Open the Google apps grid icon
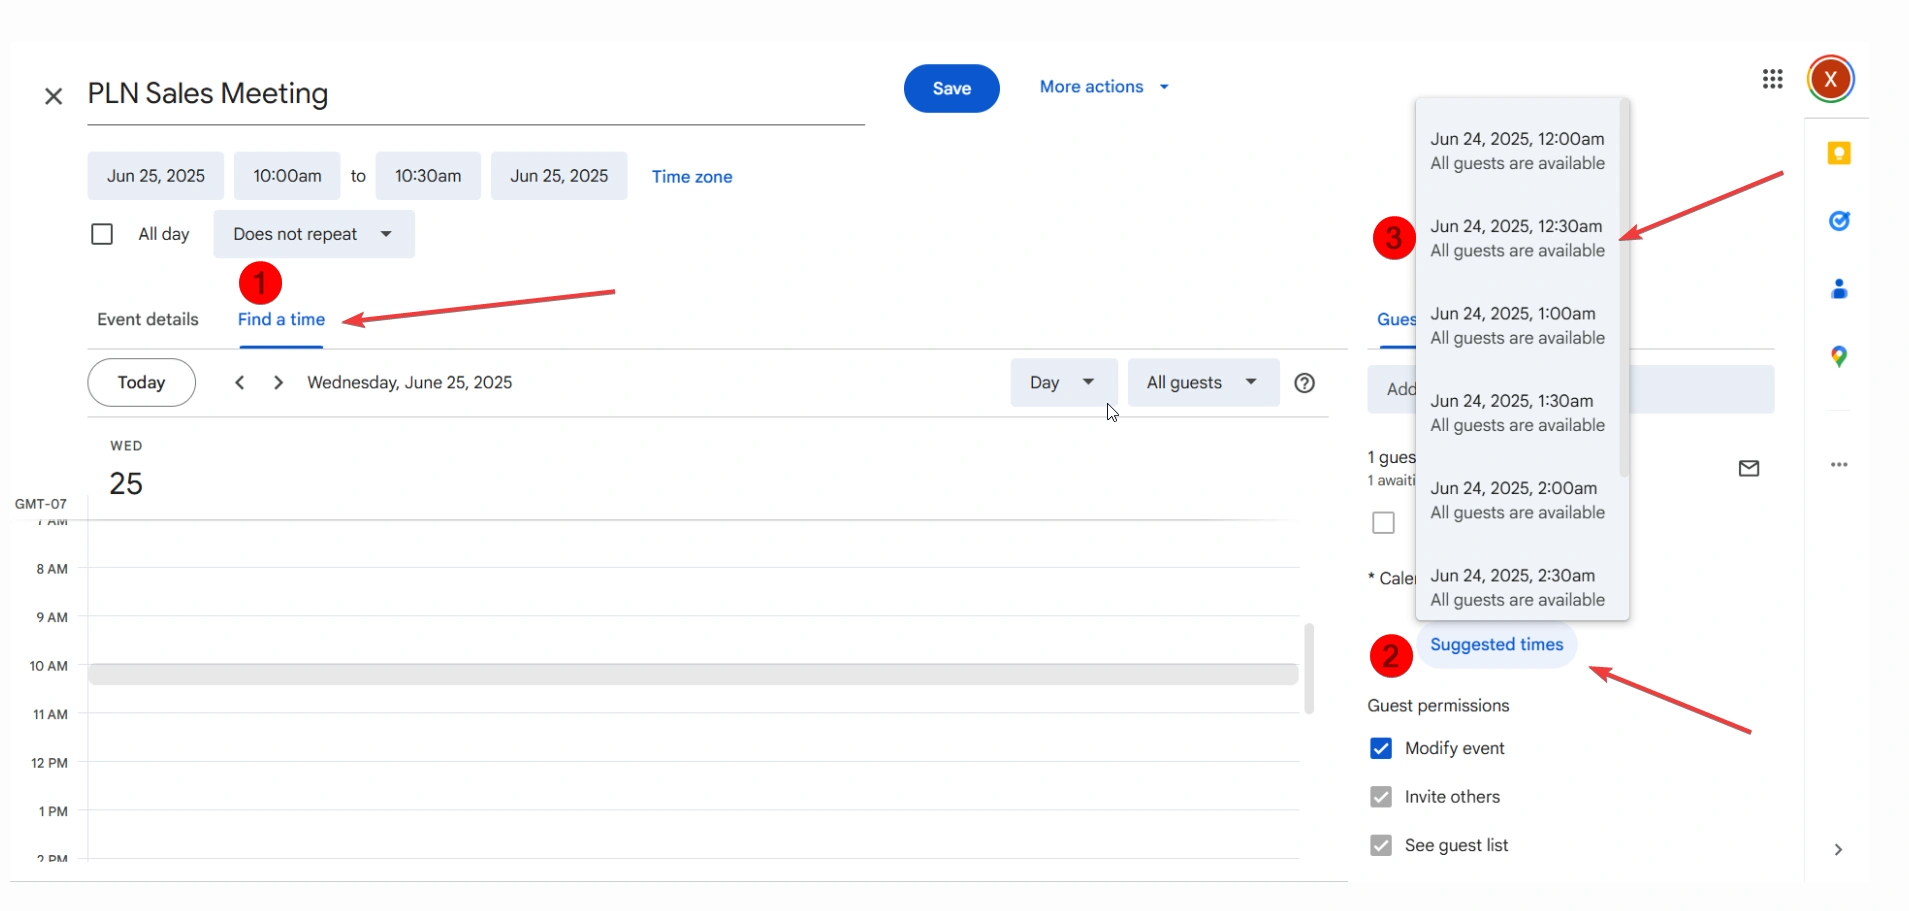 pos(1772,79)
